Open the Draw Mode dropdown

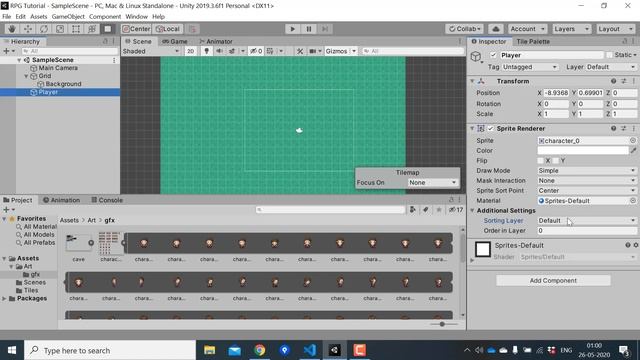(x=587, y=171)
